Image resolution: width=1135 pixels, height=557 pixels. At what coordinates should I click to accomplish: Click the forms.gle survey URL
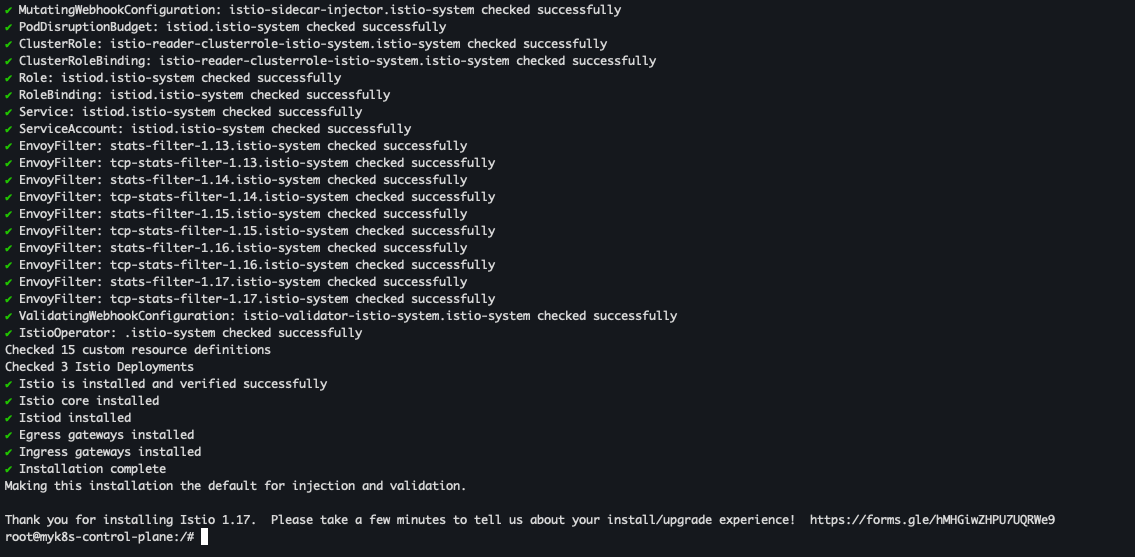(932, 520)
